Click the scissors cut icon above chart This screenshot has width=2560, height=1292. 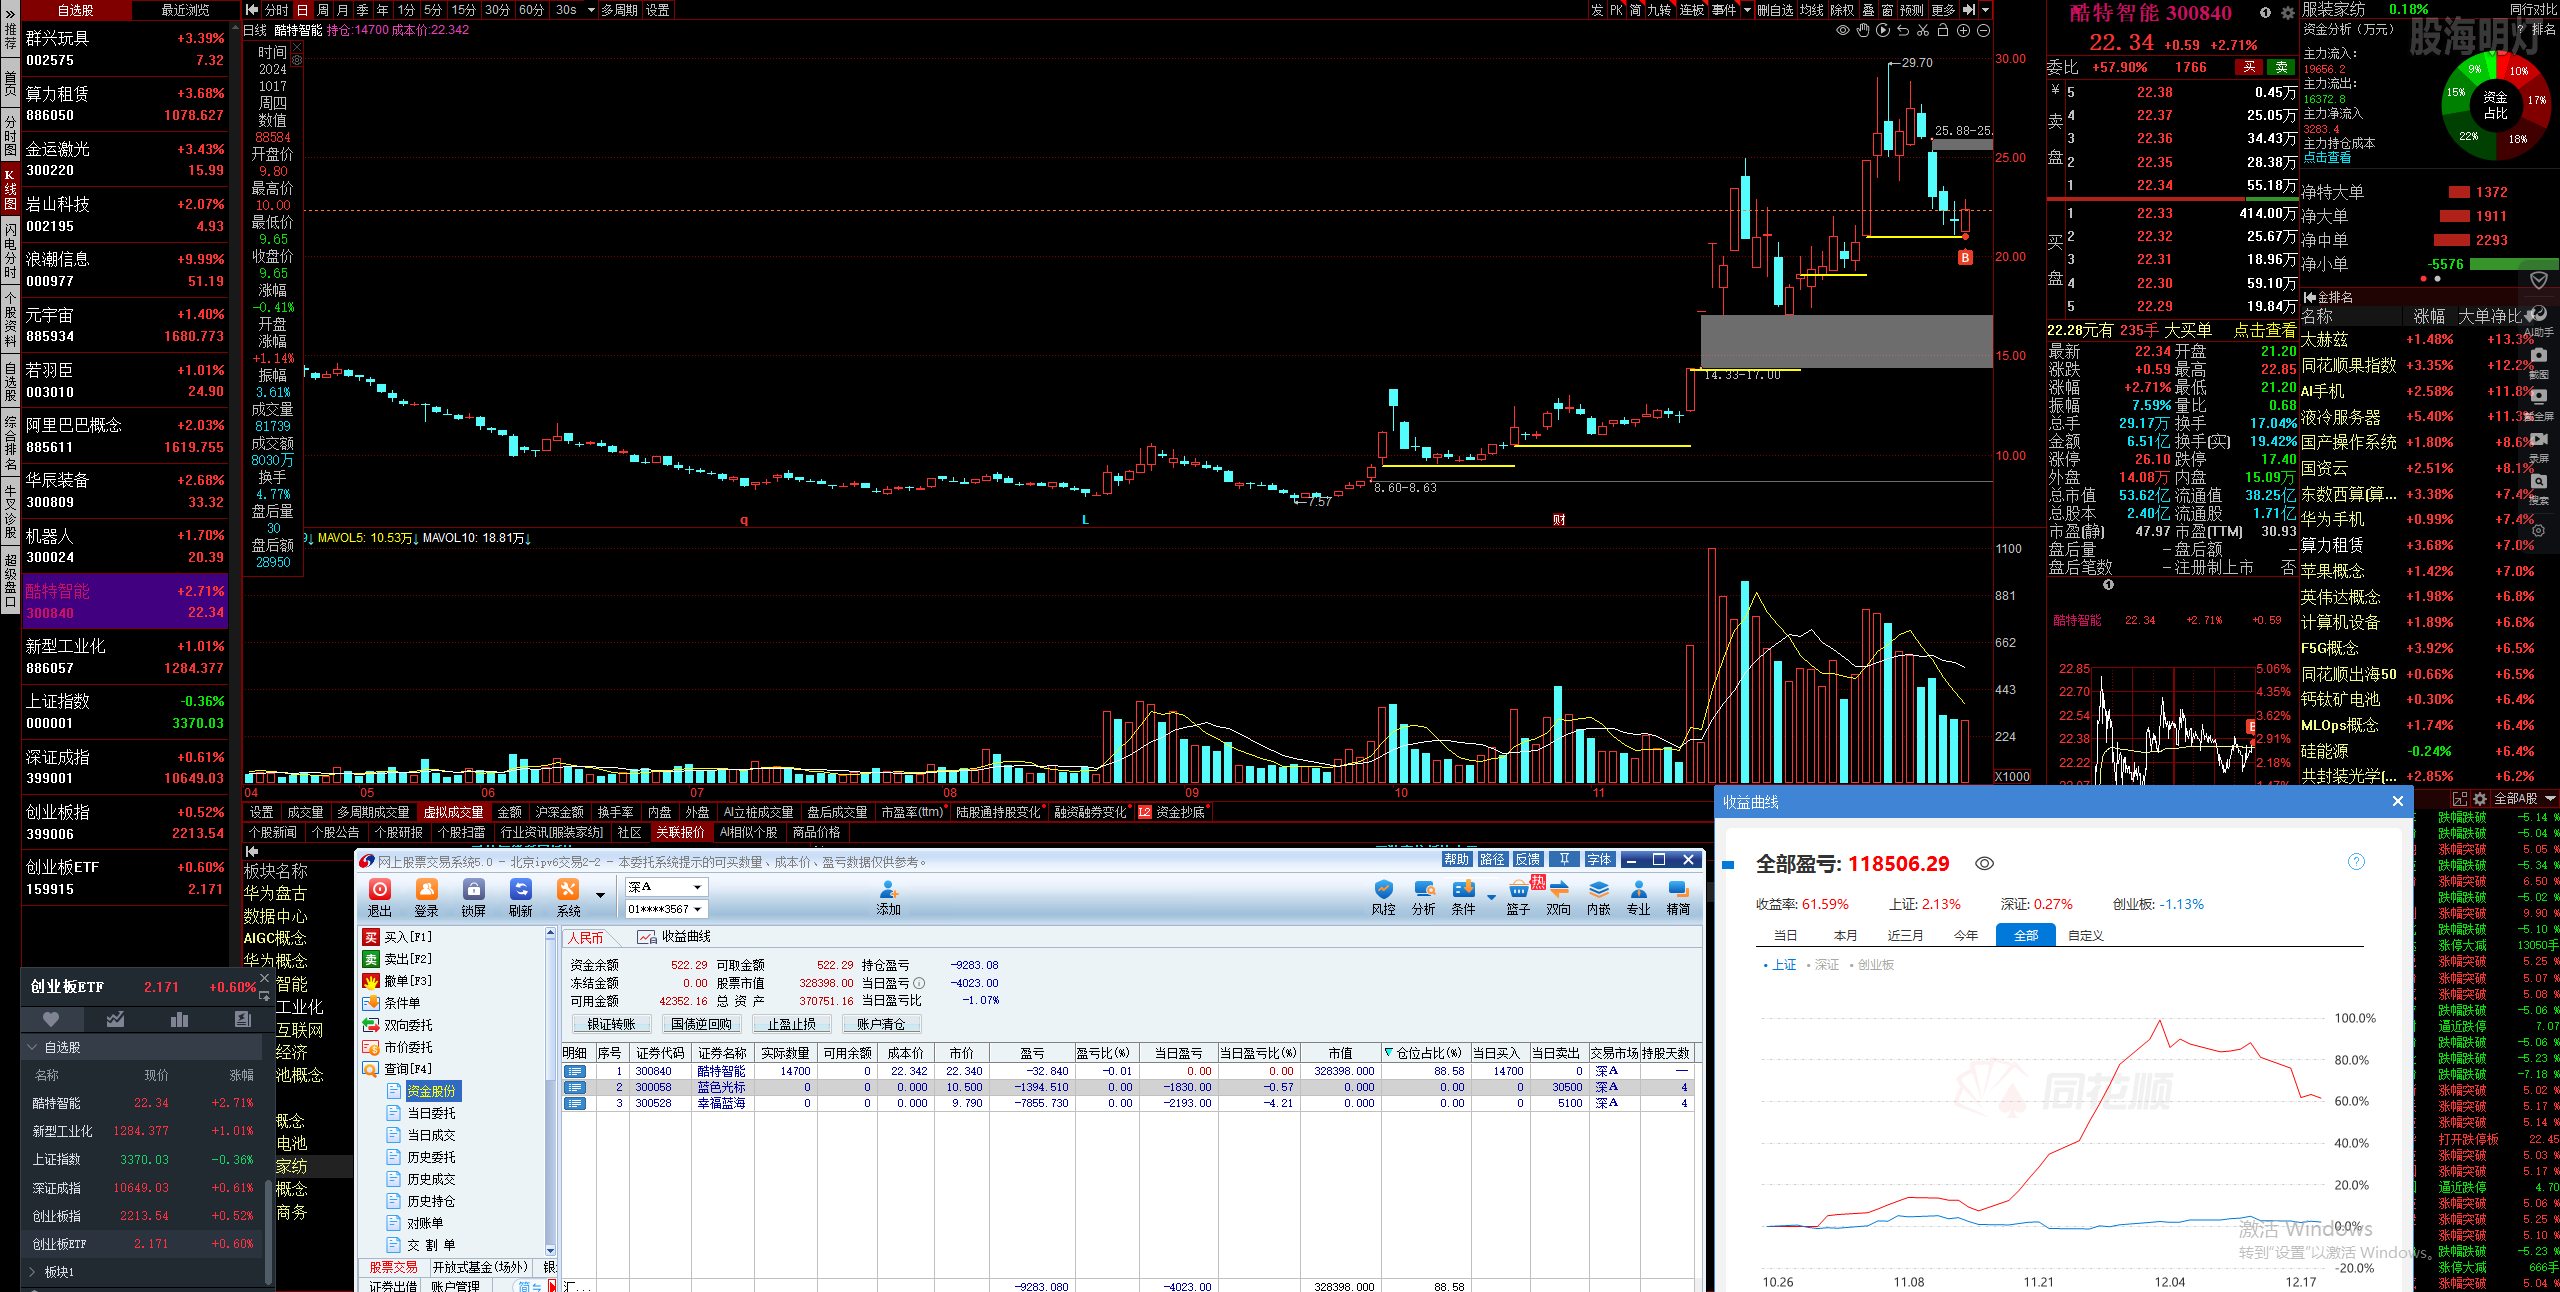[x=1923, y=31]
